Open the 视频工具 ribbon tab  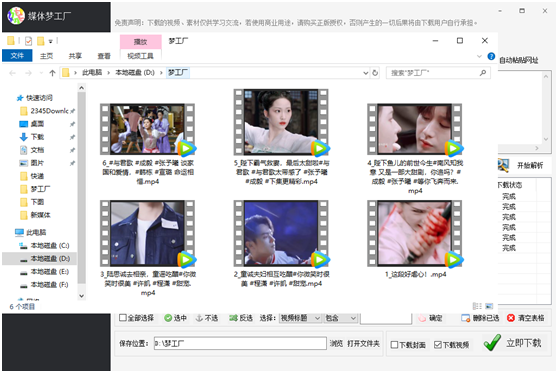point(140,56)
